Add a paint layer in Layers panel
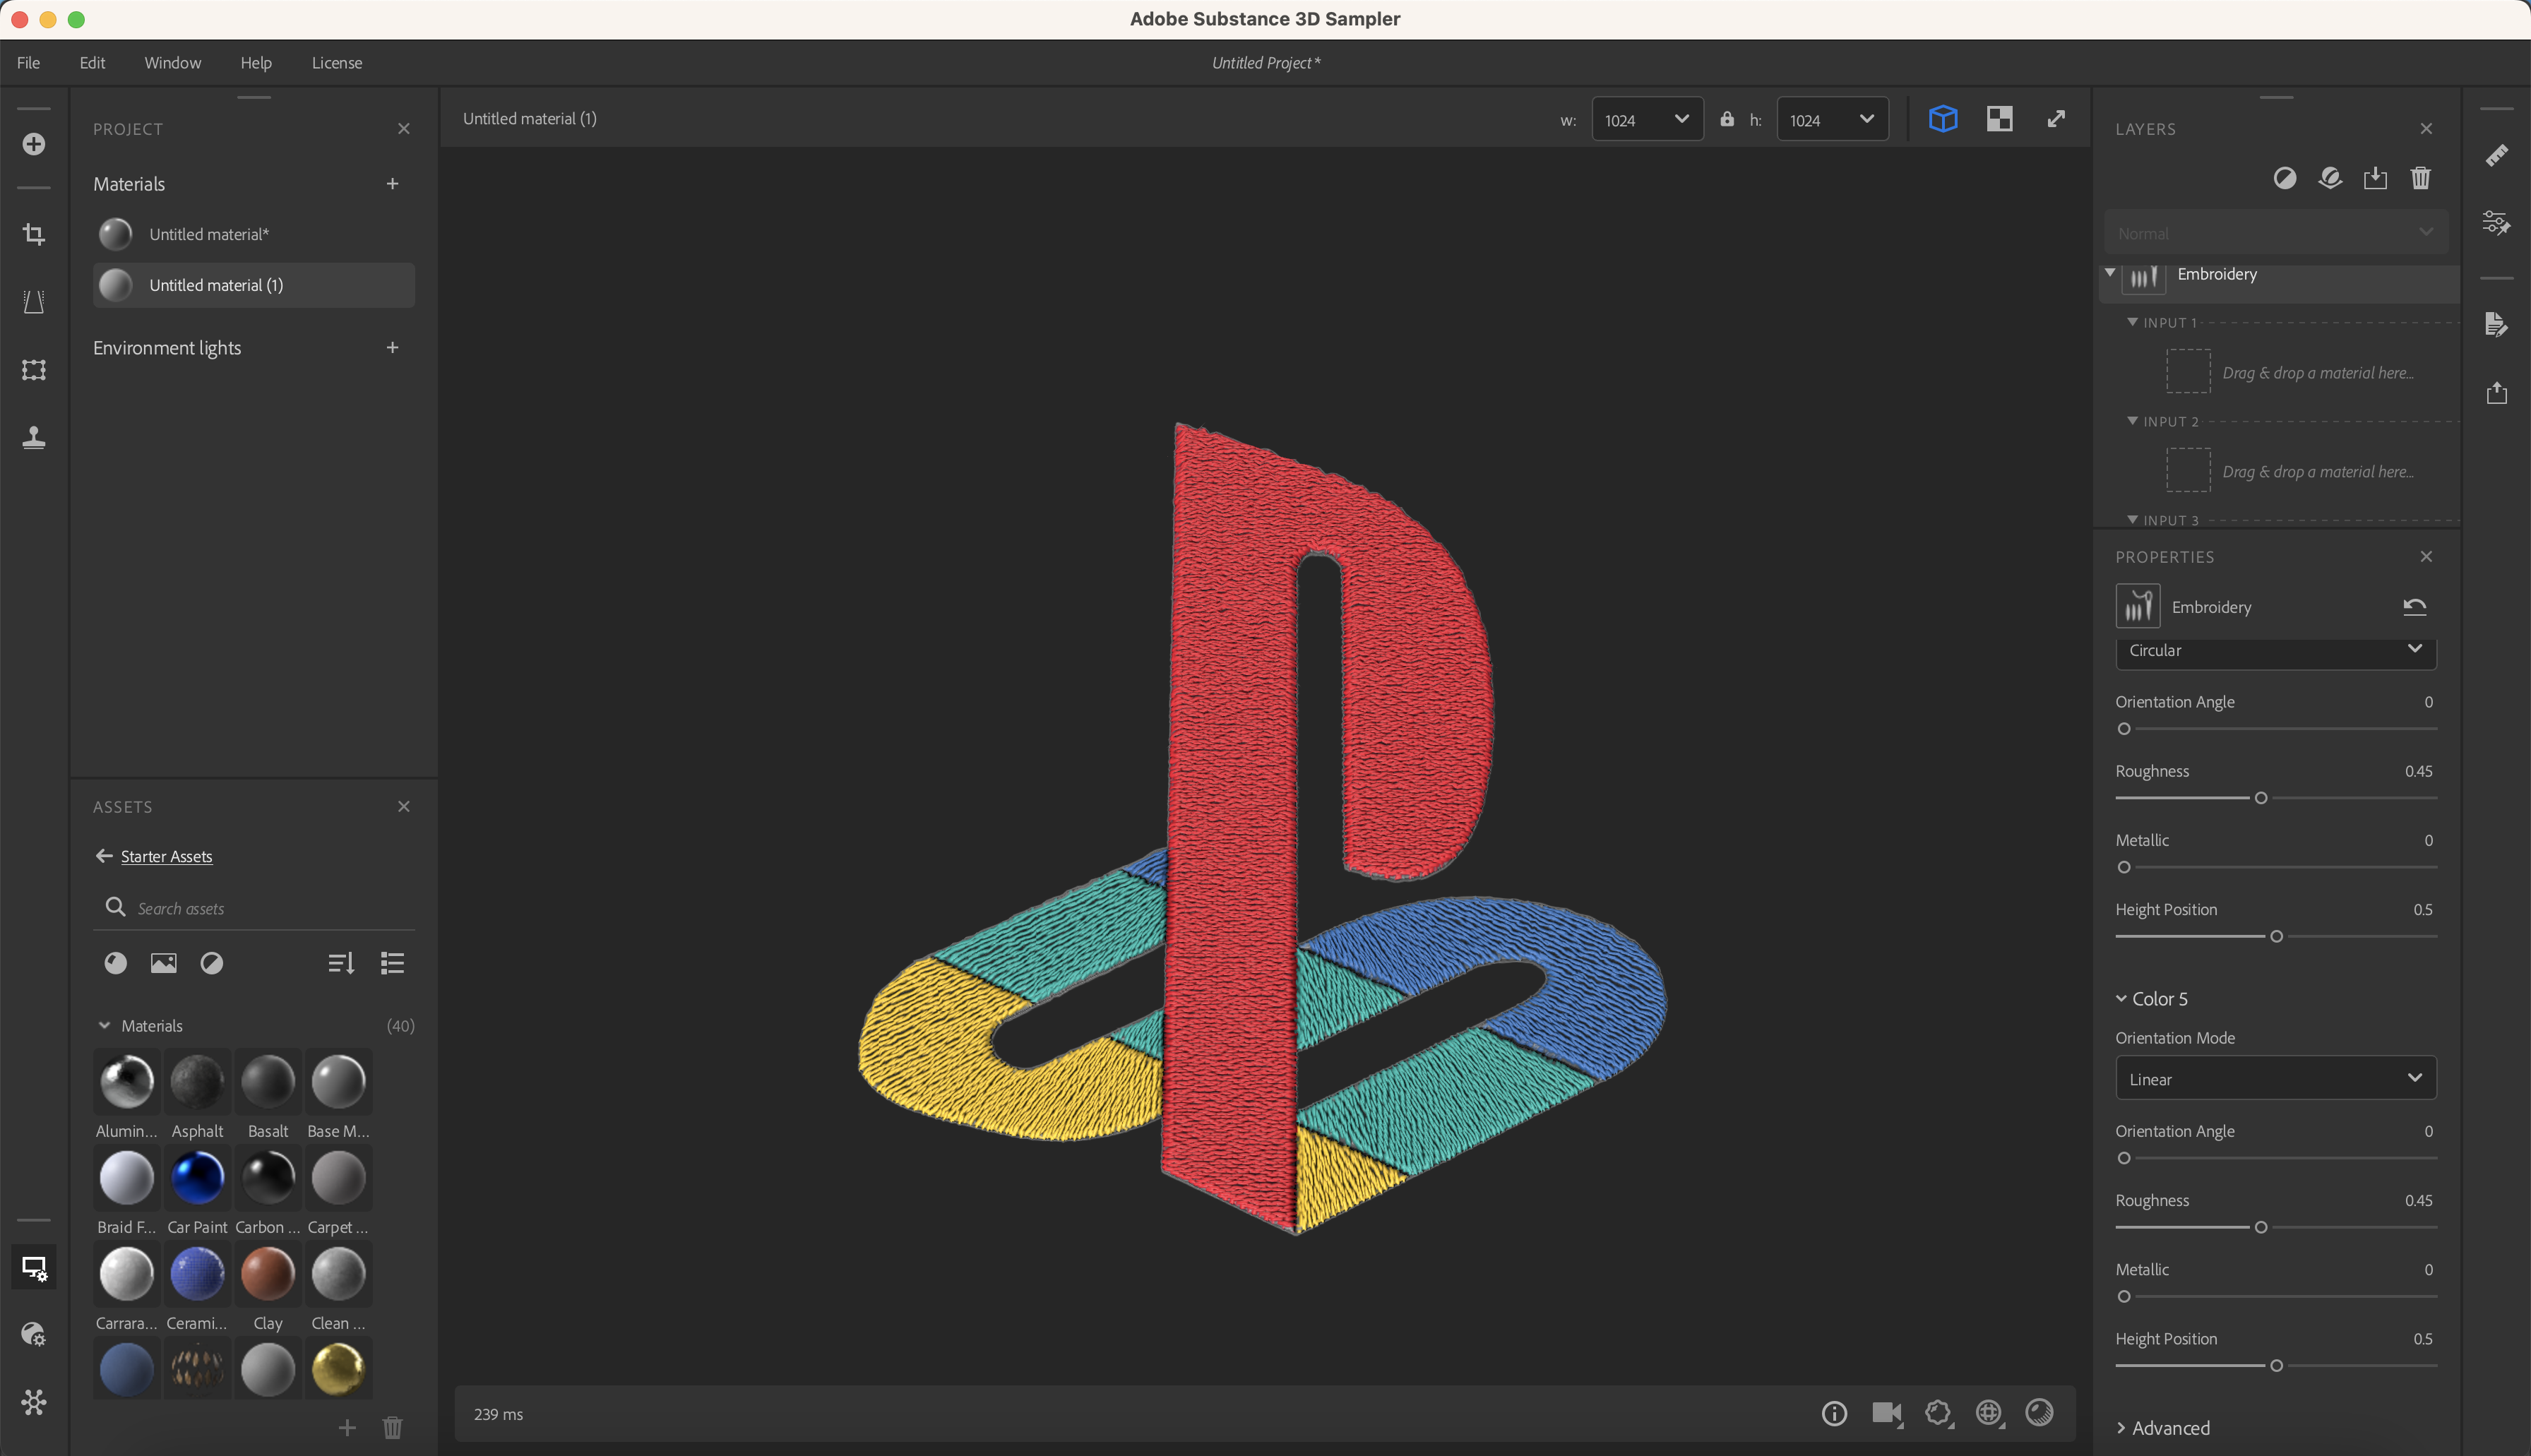Image resolution: width=2531 pixels, height=1456 pixels. click(x=2330, y=178)
